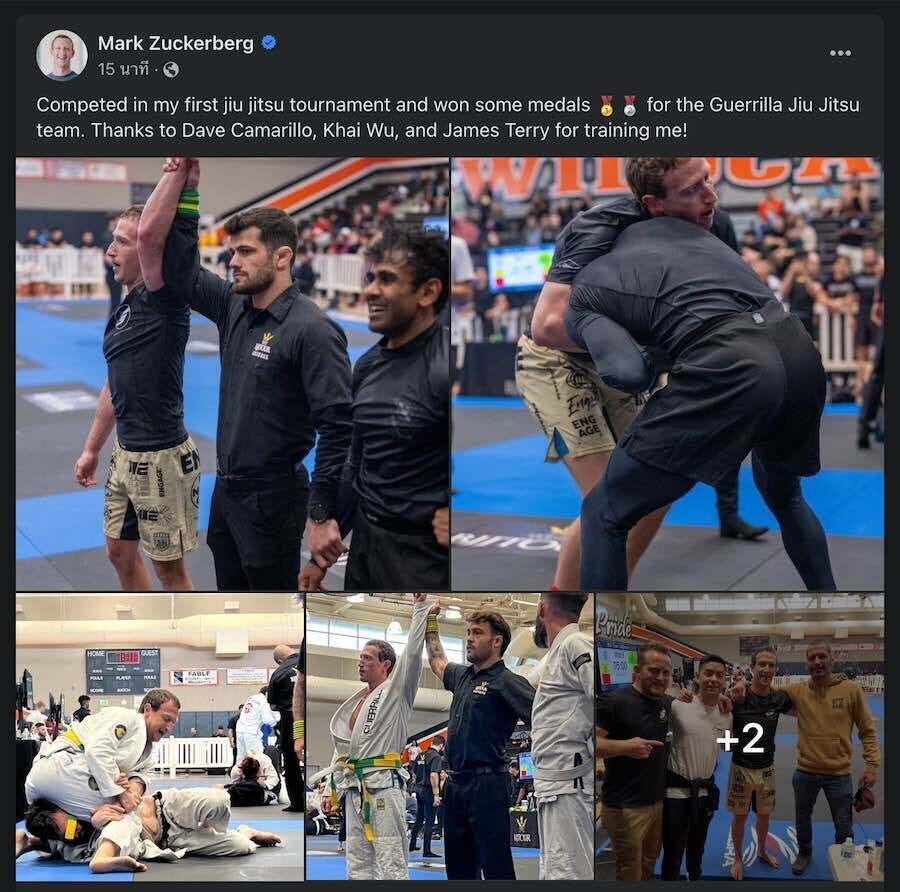Open the gi referee hand-raise photo

(x=449, y=737)
